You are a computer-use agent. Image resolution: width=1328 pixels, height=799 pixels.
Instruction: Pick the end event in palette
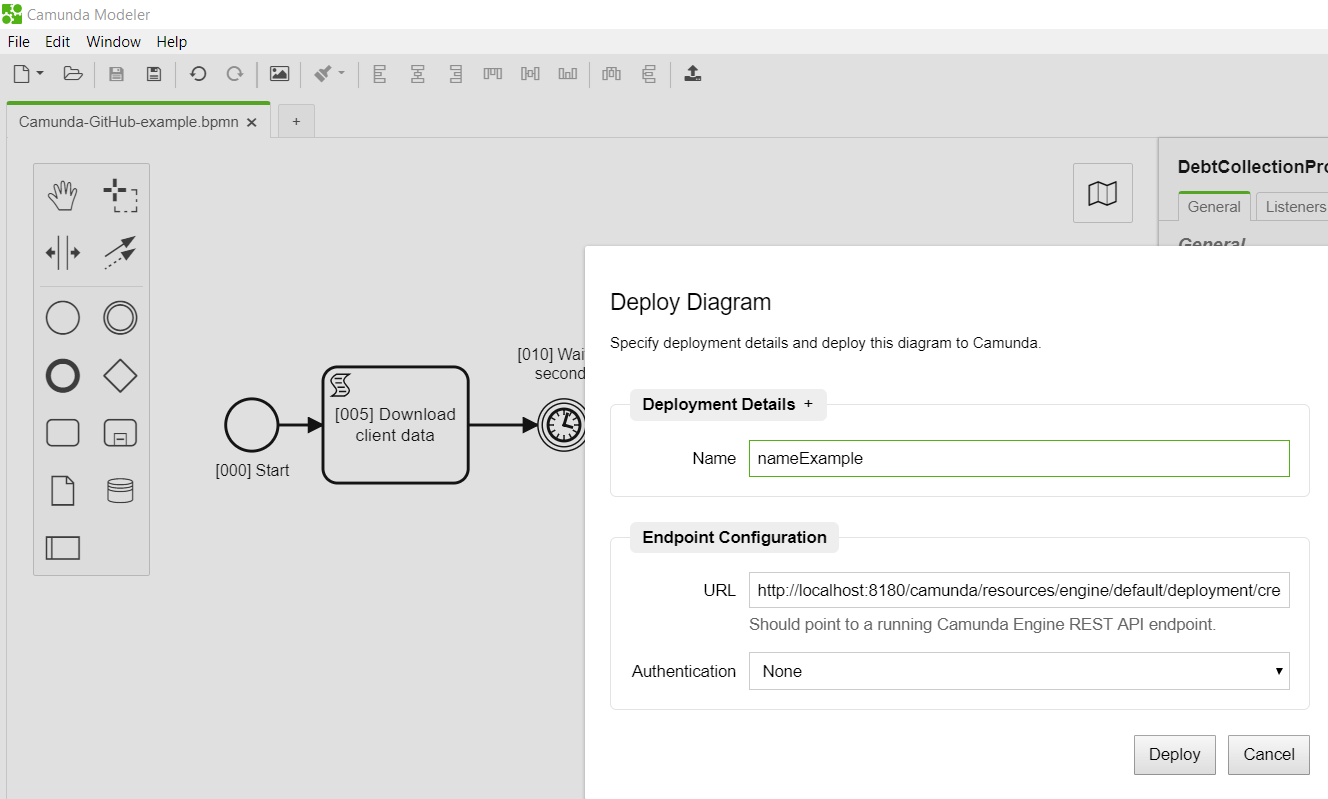(x=63, y=376)
